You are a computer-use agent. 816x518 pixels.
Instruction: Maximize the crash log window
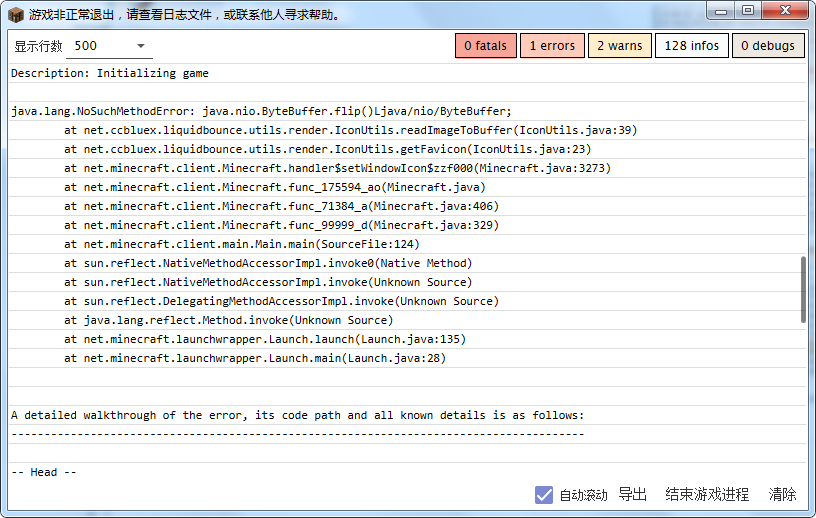pyautogui.click(x=748, y=11)
